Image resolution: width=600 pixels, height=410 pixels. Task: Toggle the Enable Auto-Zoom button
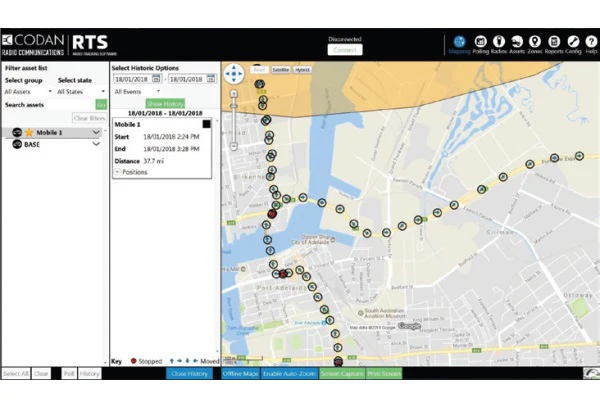[289, 373]
